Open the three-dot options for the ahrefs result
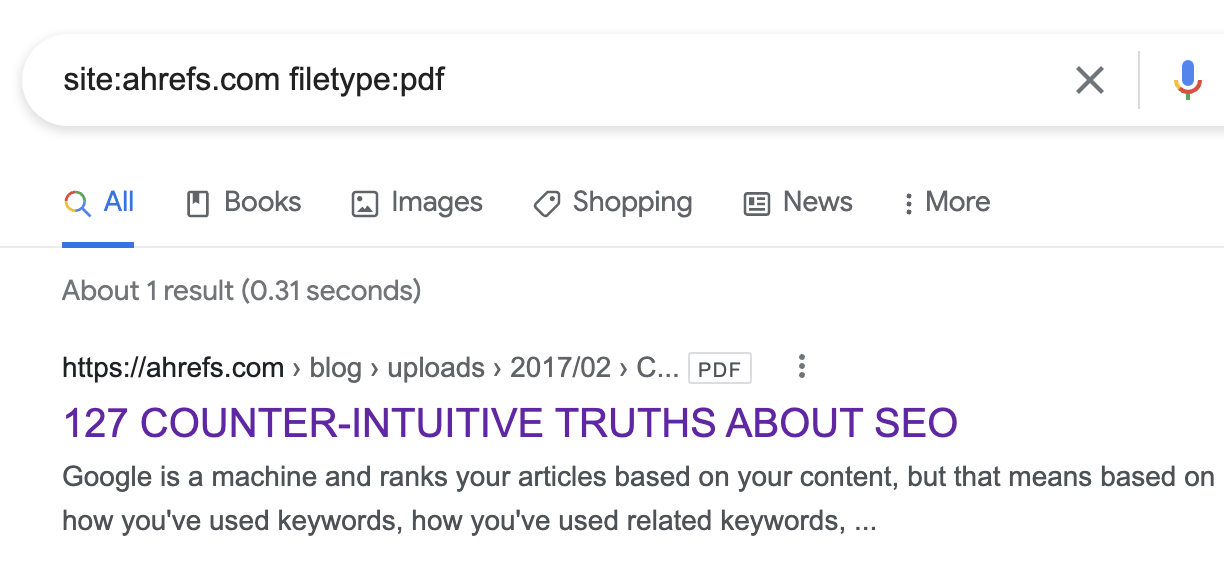1224x566 pixels. (801, 367)
